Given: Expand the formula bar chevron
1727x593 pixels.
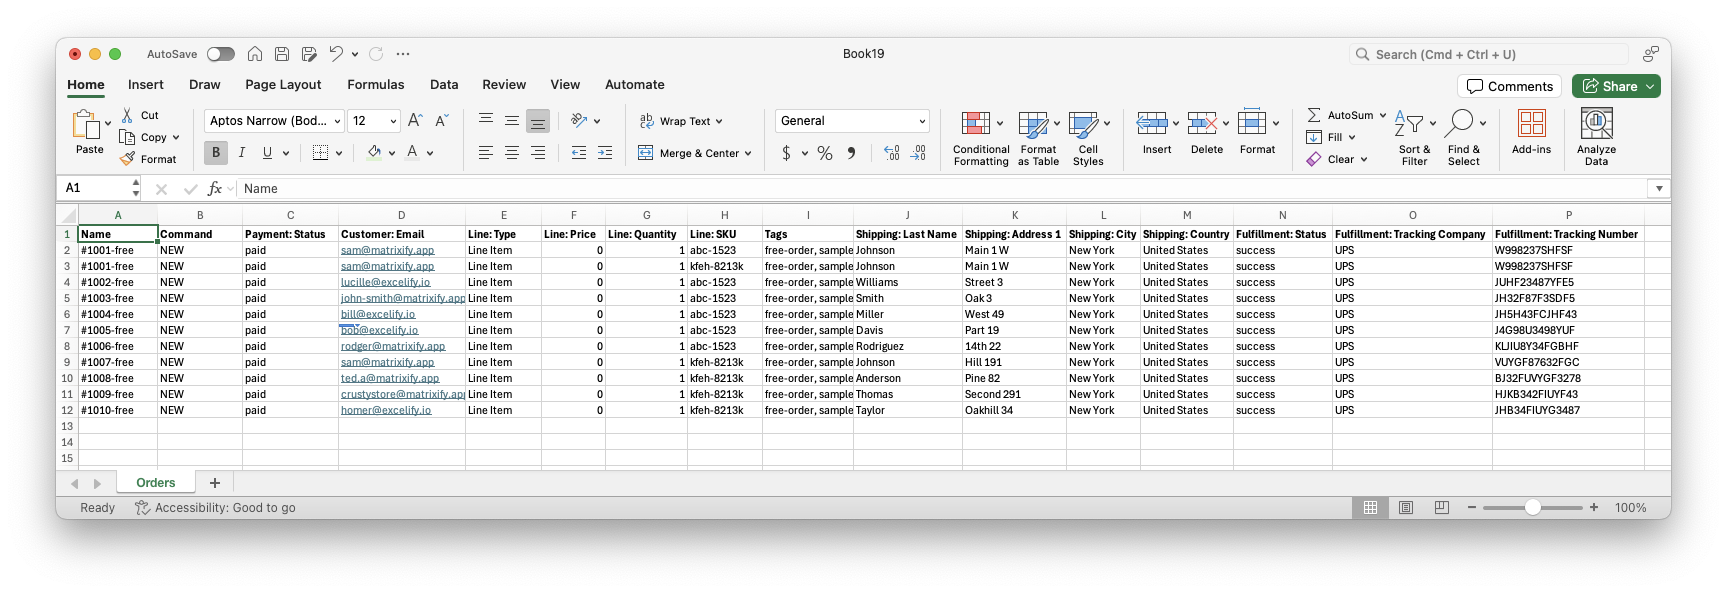Looking at the screenshot, I should 1659,188.
